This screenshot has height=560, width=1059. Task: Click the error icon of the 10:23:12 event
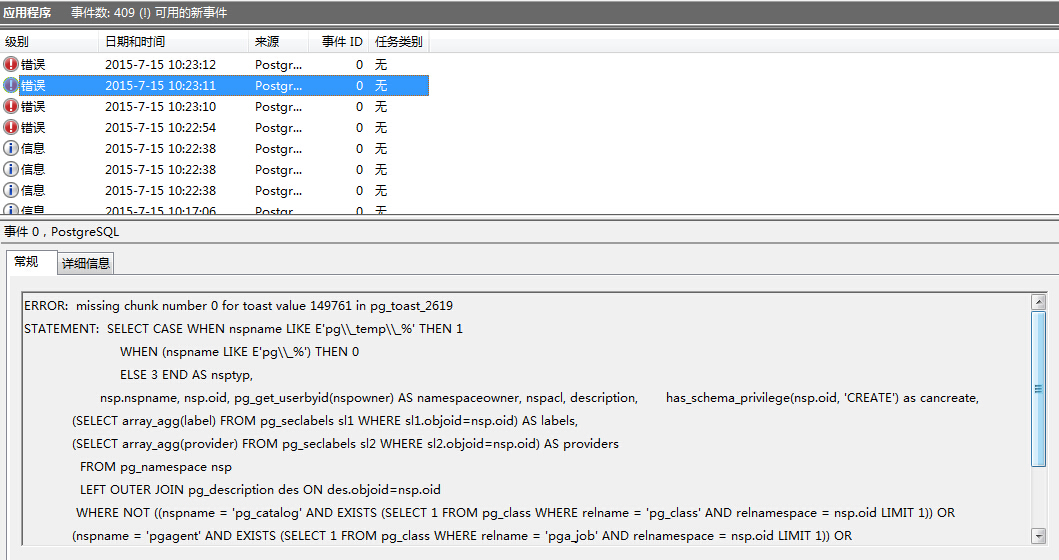click(x=11, y=64)
